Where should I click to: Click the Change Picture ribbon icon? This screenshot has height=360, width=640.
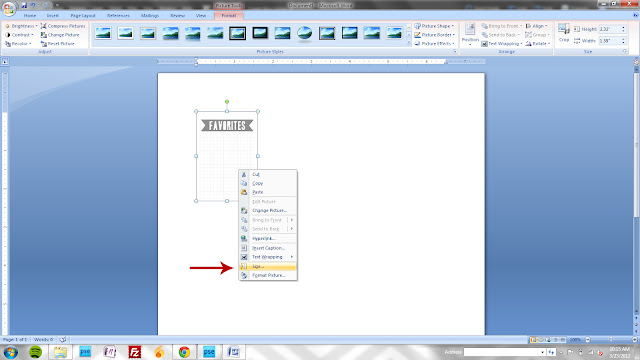pyautogui.click(x=44, y=35)
